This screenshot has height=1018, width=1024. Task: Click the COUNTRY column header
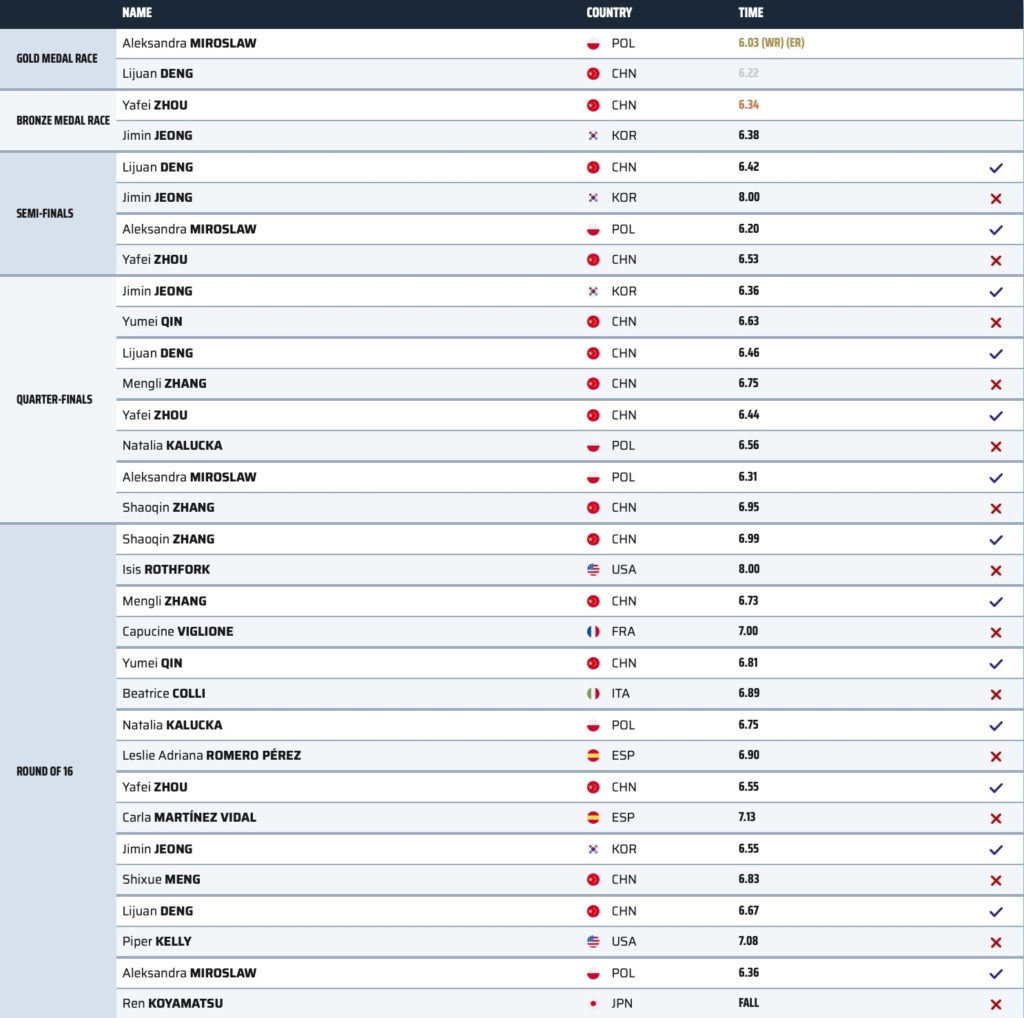[609, 13]
